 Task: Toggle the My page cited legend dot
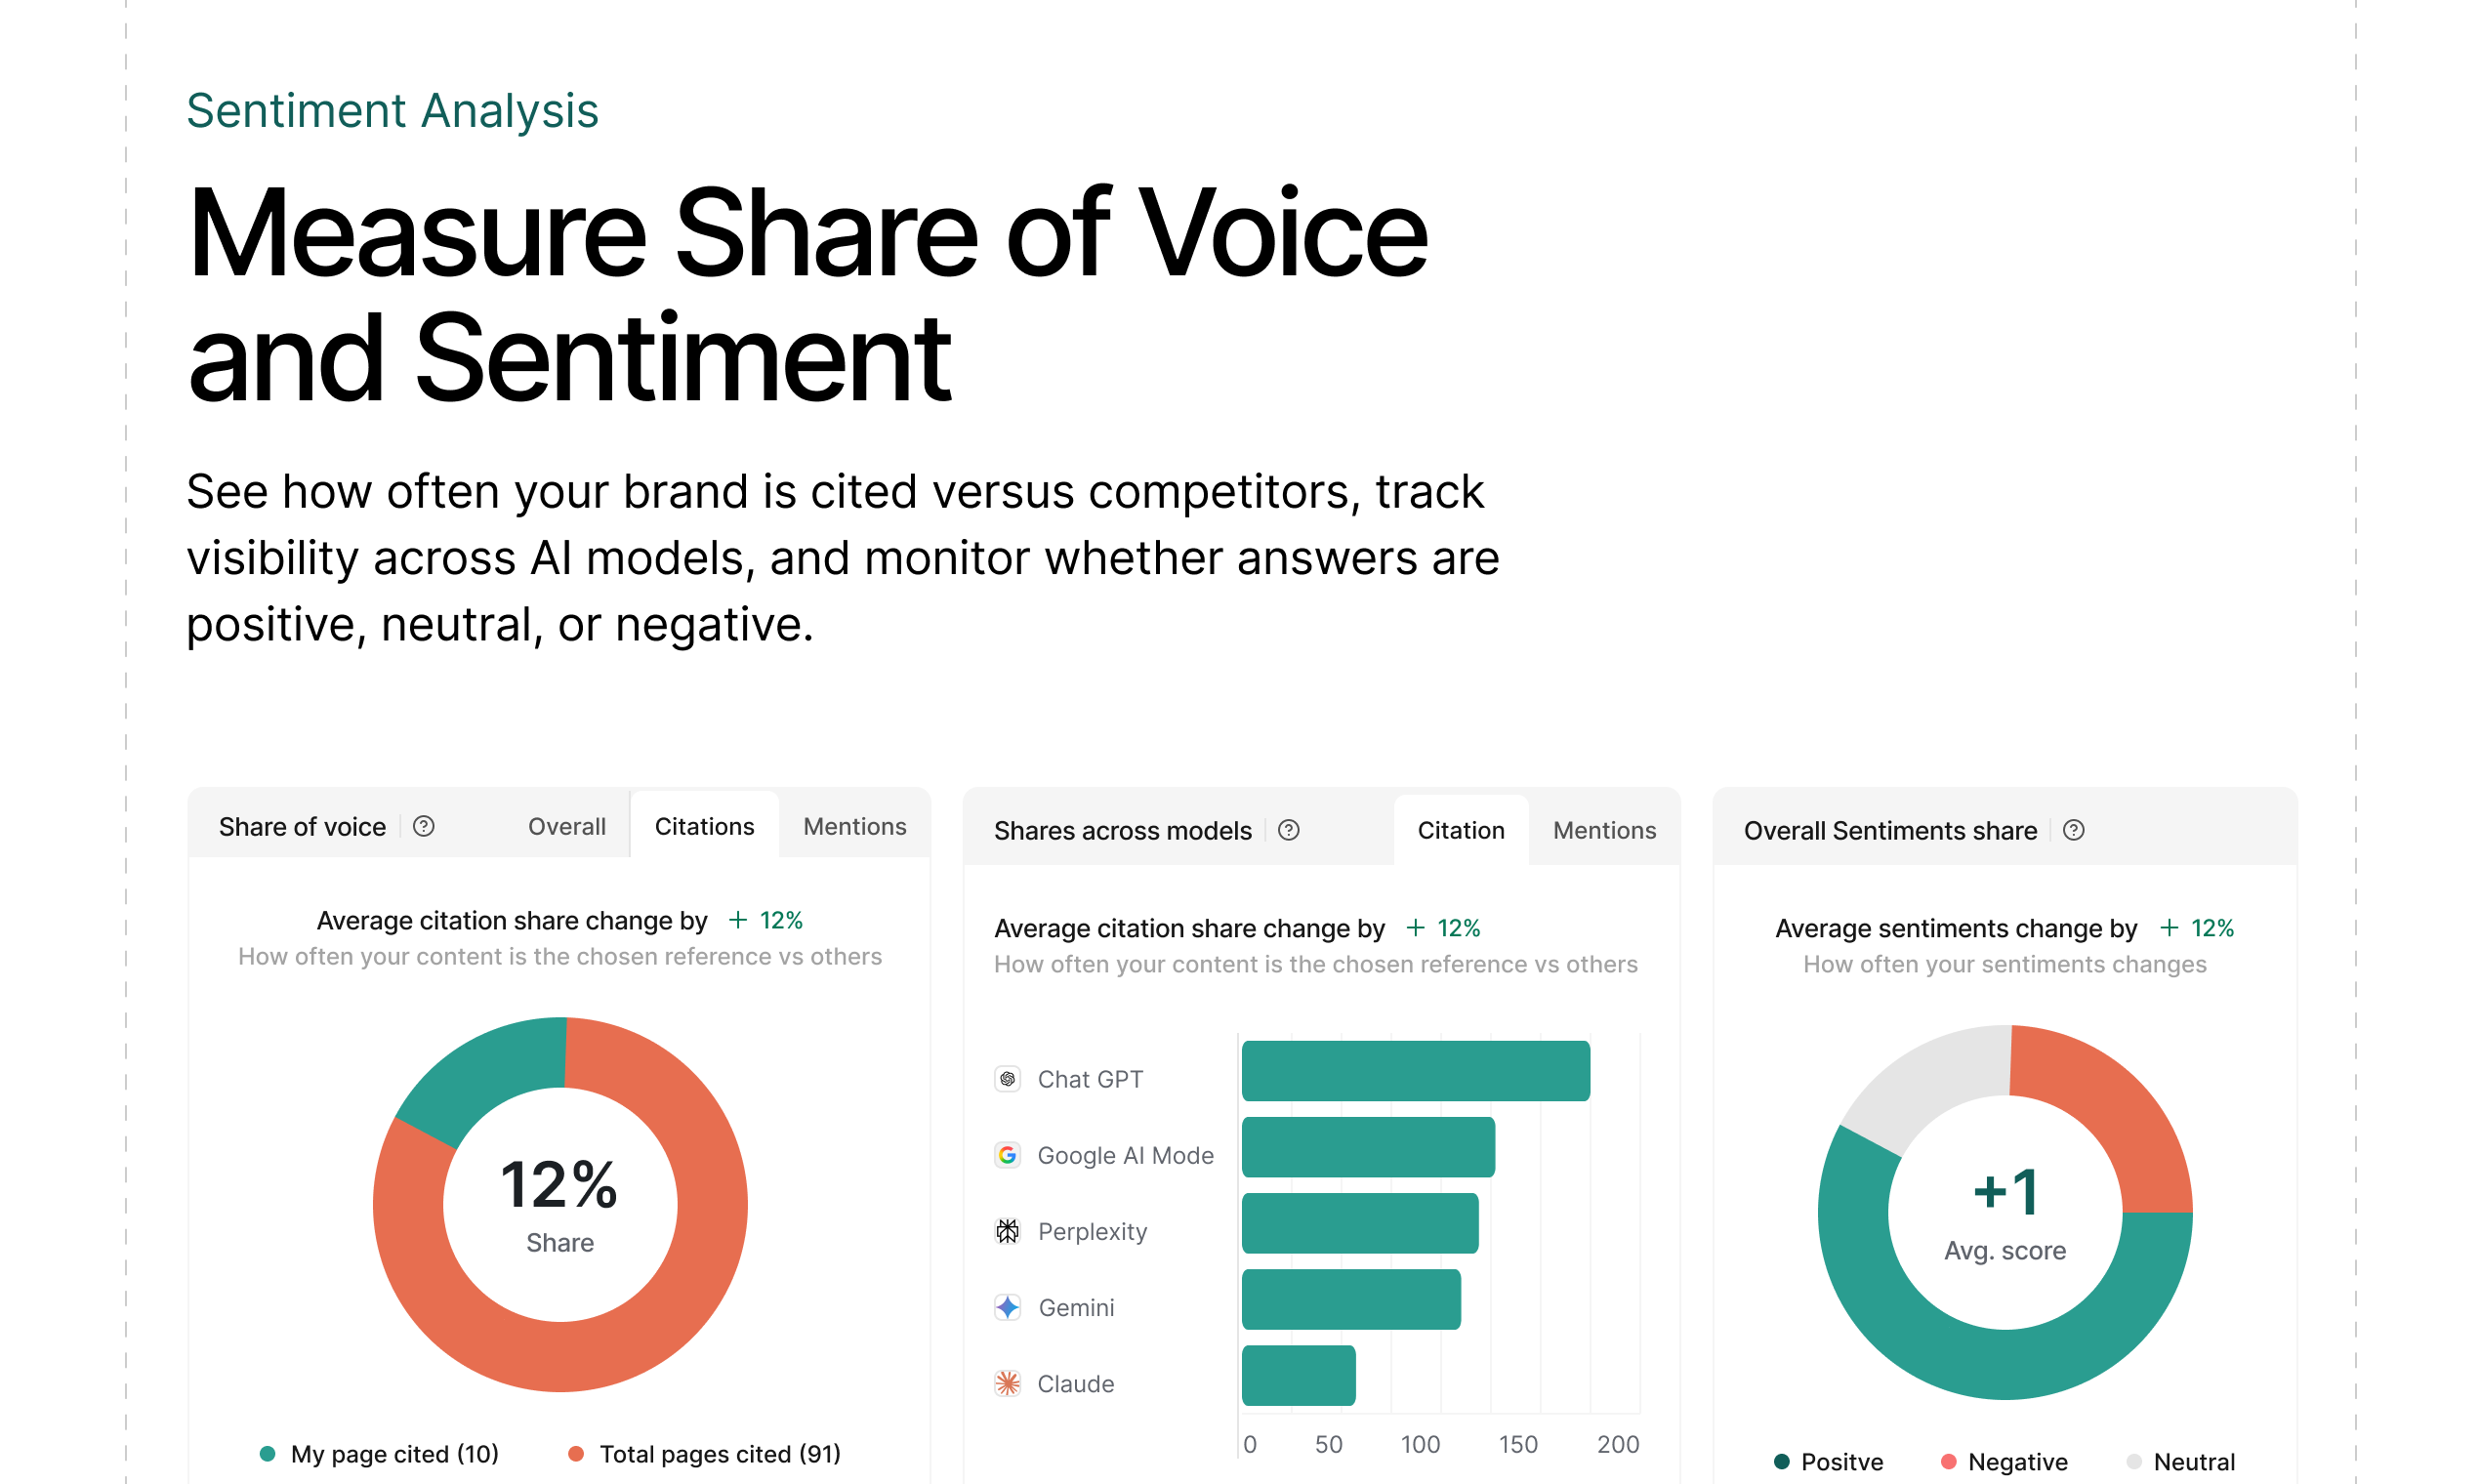[268, 1454]
